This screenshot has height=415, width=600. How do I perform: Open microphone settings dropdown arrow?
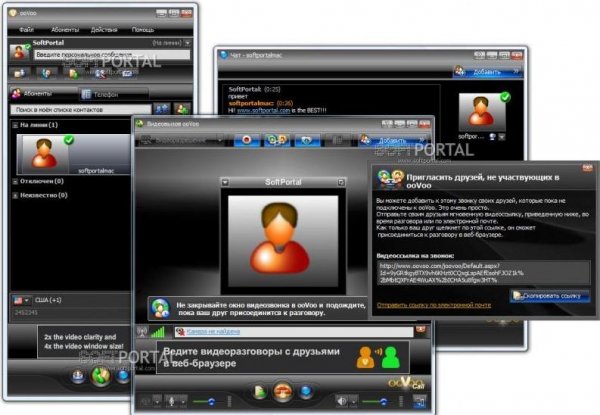pos(183,402)
